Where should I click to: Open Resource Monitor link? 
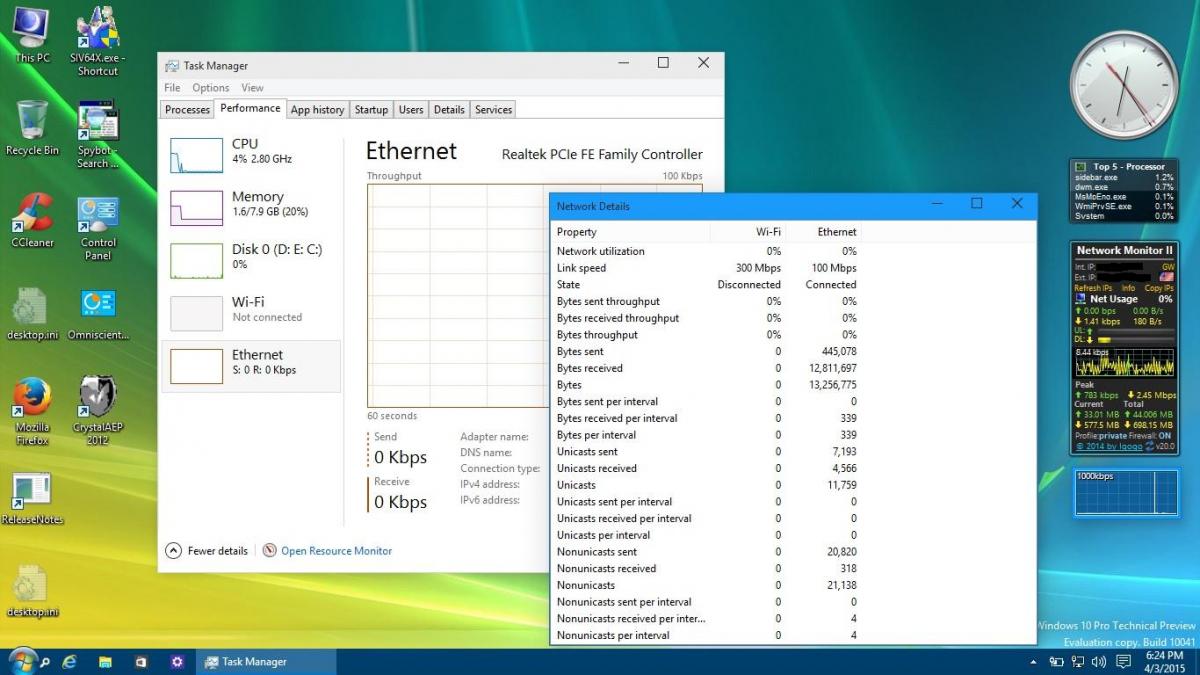pos(336,551)
